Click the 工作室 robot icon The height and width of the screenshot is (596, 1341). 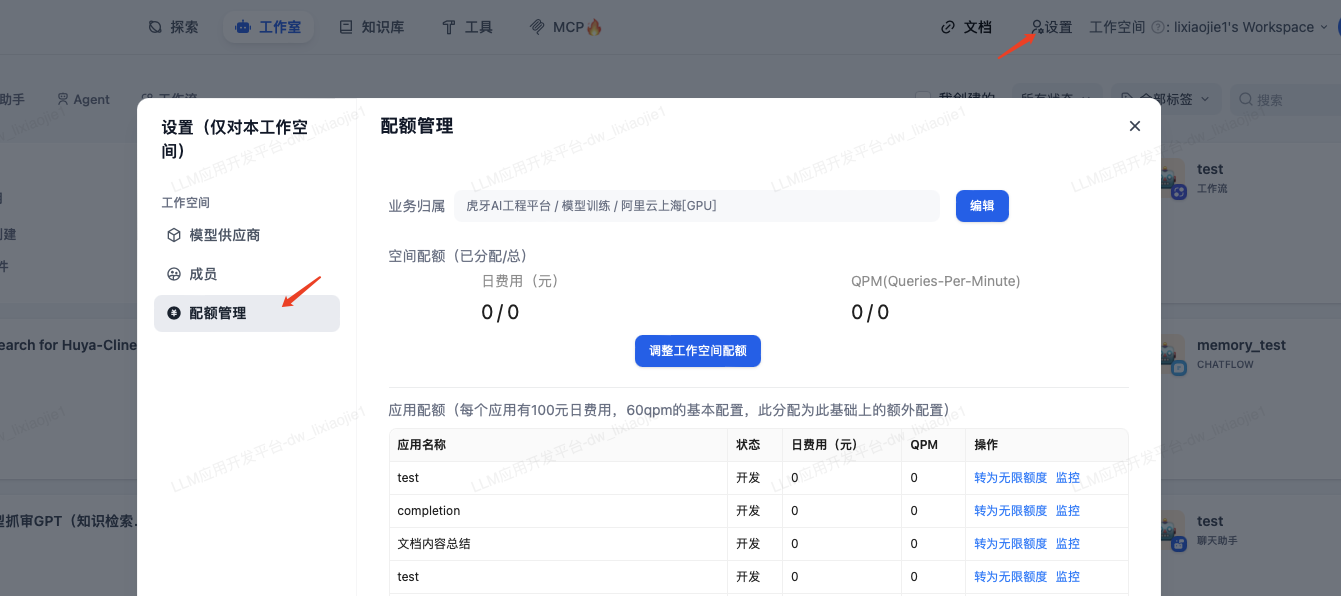(243, 27)
